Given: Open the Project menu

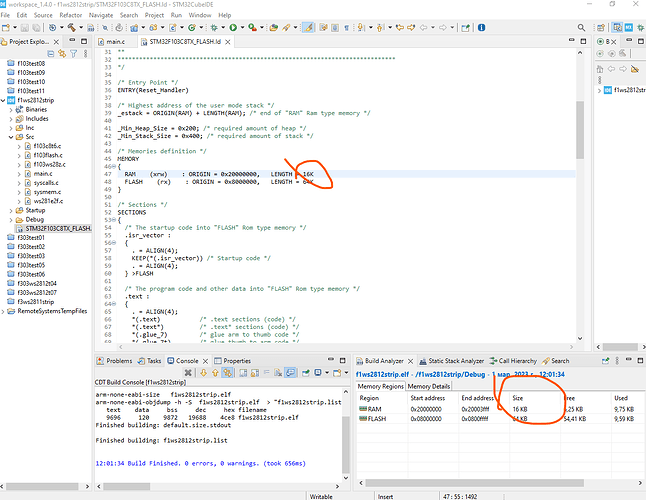Looking at the screenshot, I should [x=154, y=15].
